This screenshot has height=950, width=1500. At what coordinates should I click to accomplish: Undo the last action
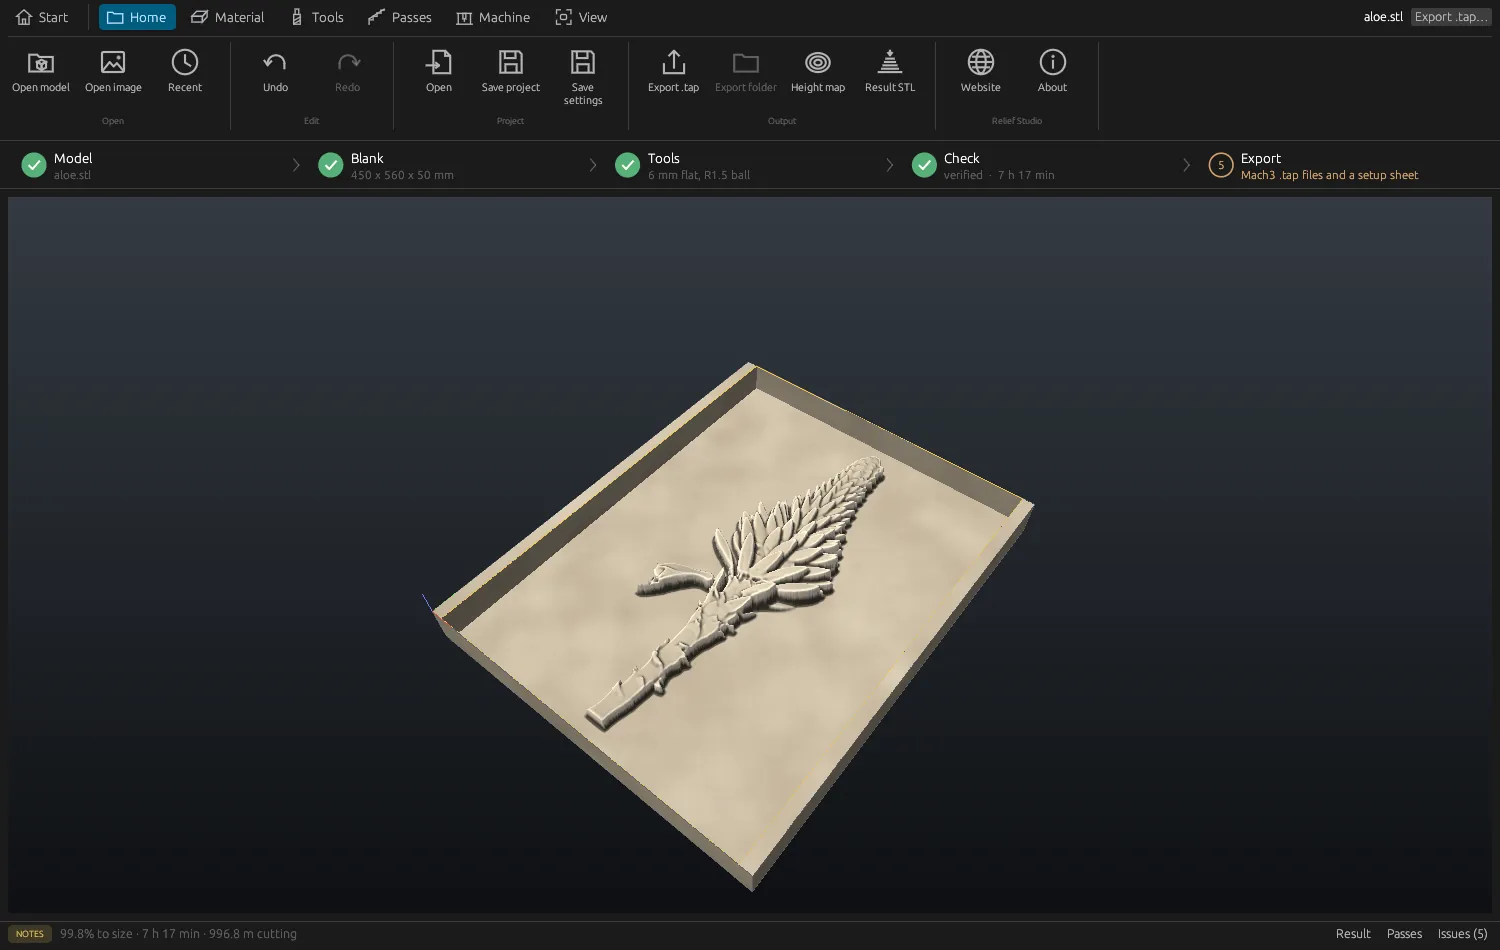(x=275, y=72)
